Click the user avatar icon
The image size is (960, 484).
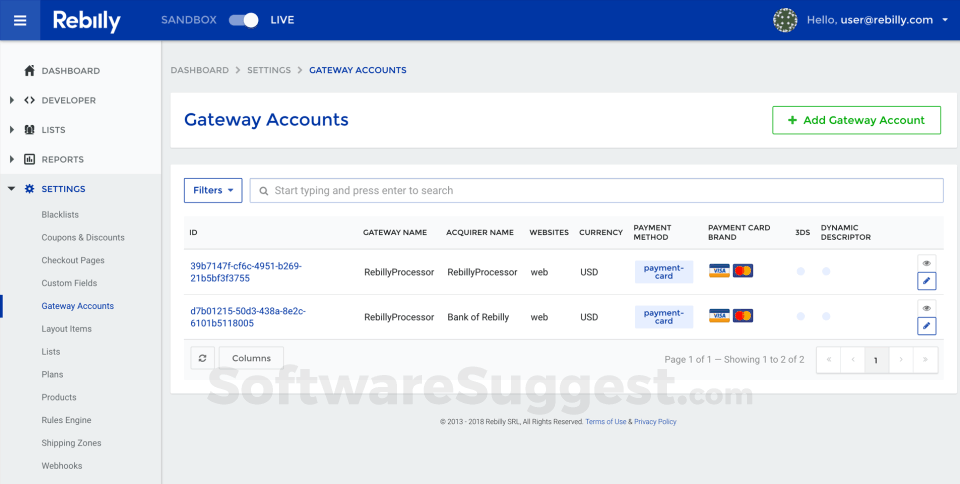click(x=786, y=20)
